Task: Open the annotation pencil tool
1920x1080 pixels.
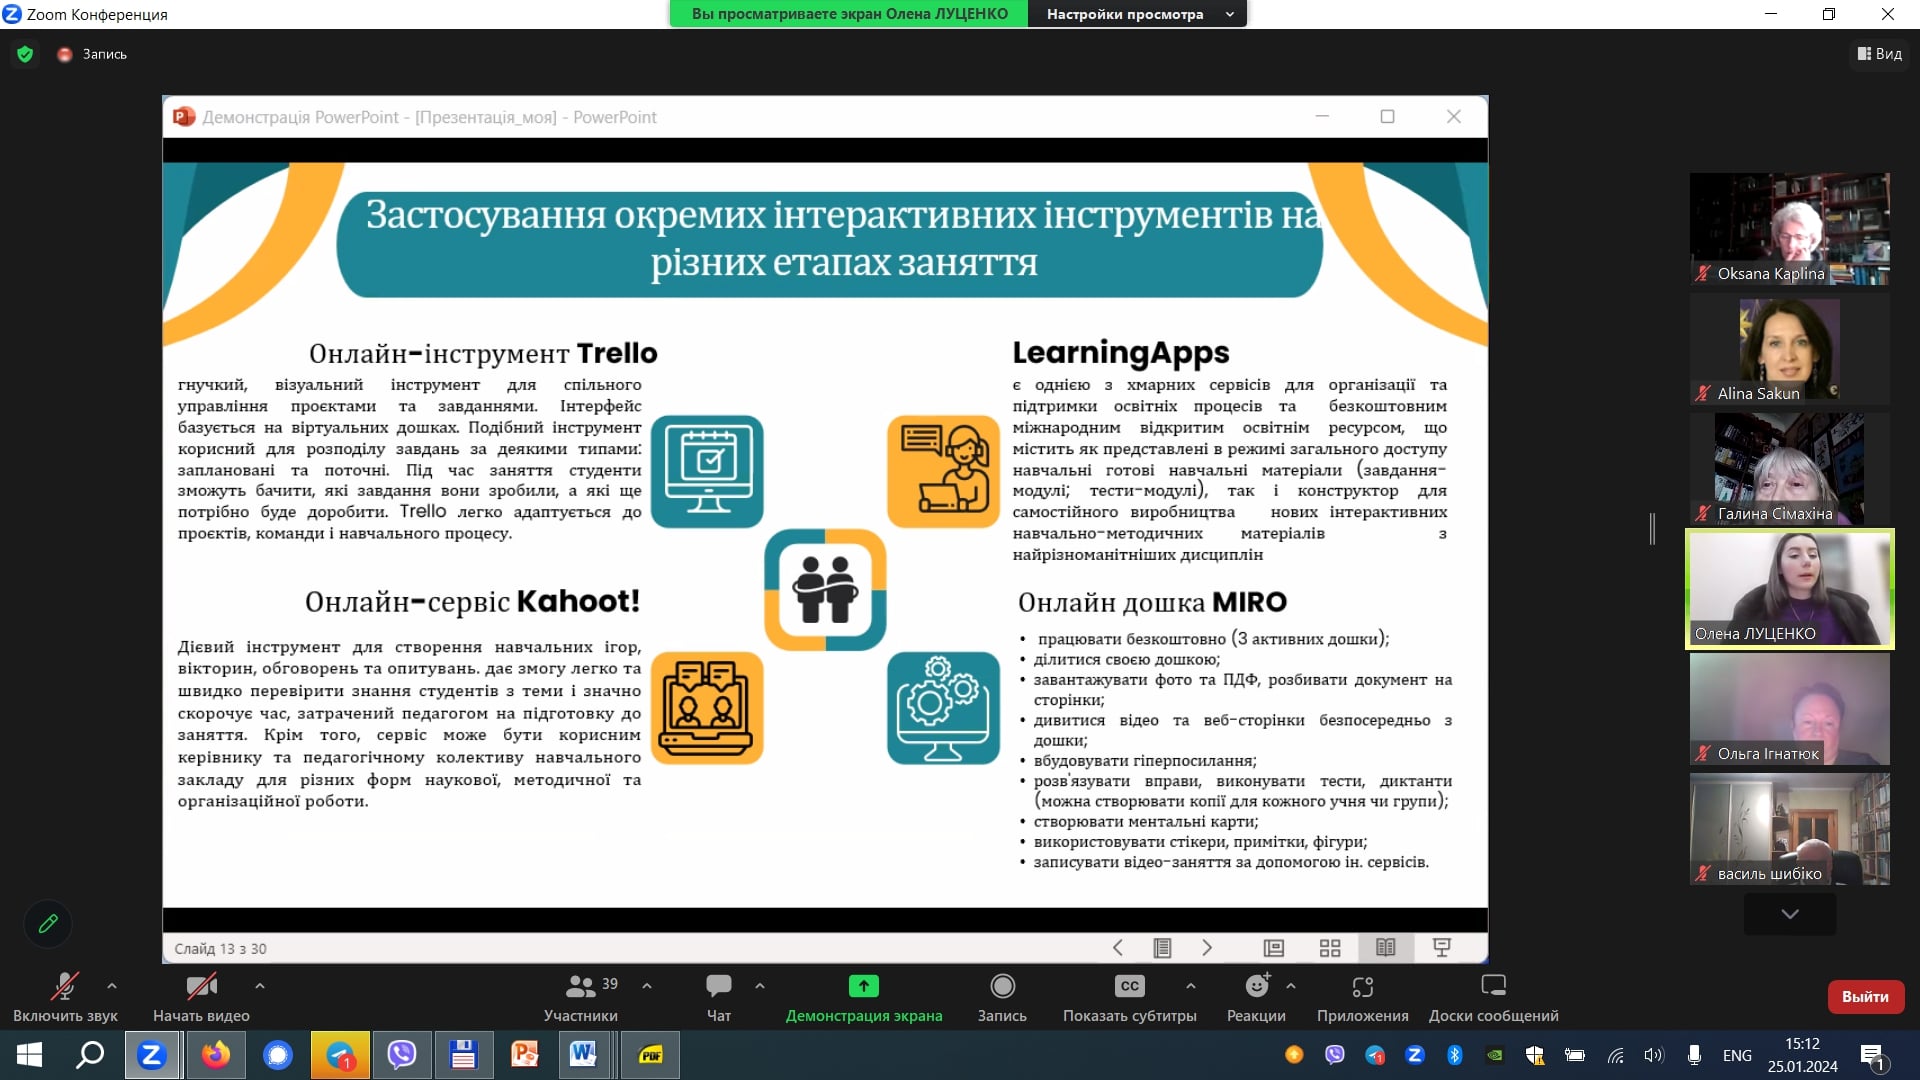Action: [x=48, y=923]
